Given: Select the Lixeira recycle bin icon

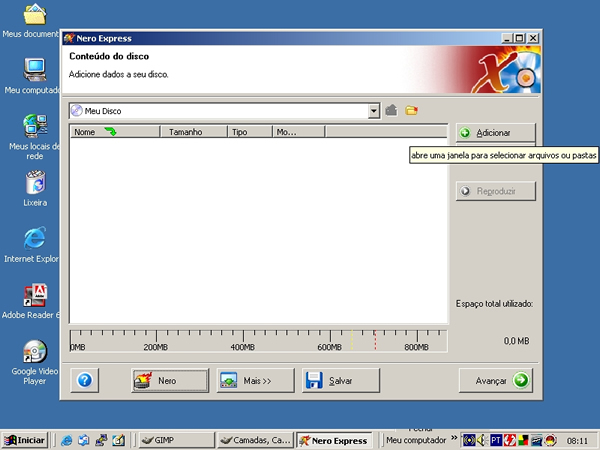Looking at the screenshot, I should point(35,189).
